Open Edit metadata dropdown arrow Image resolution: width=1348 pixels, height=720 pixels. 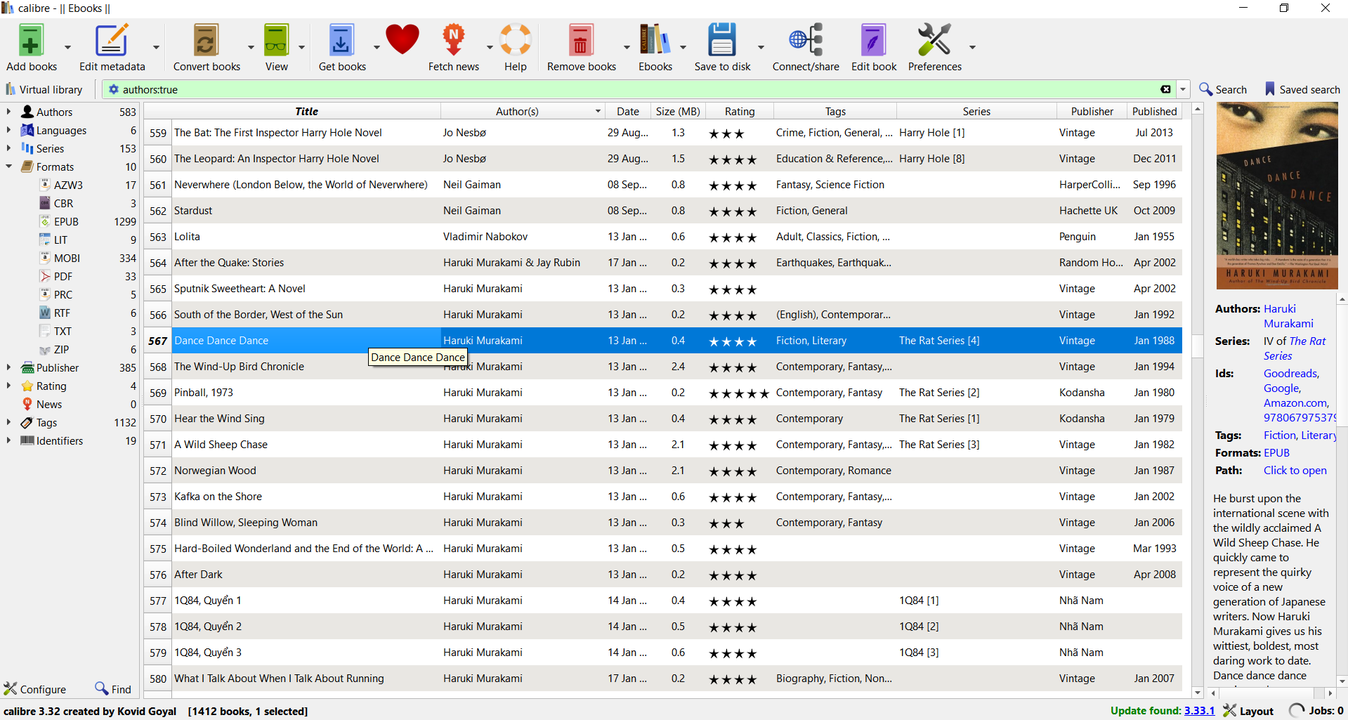click(x=156, y=47)
